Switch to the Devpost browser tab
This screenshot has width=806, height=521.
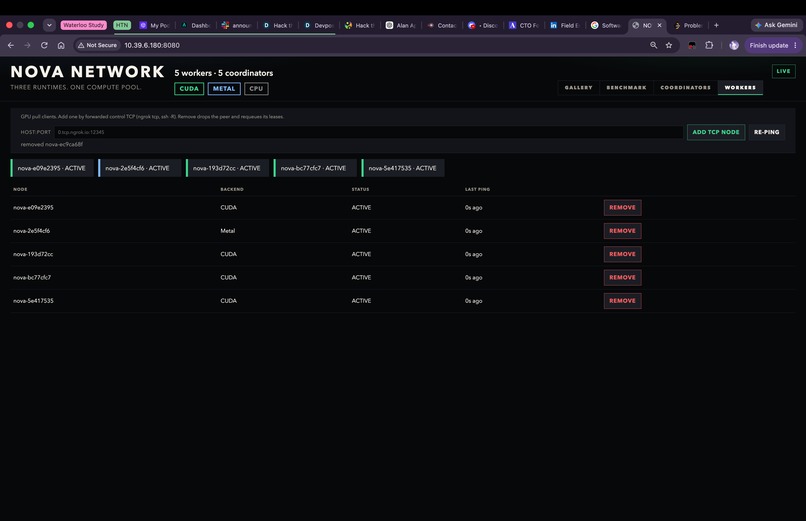(x=319, y=25)
